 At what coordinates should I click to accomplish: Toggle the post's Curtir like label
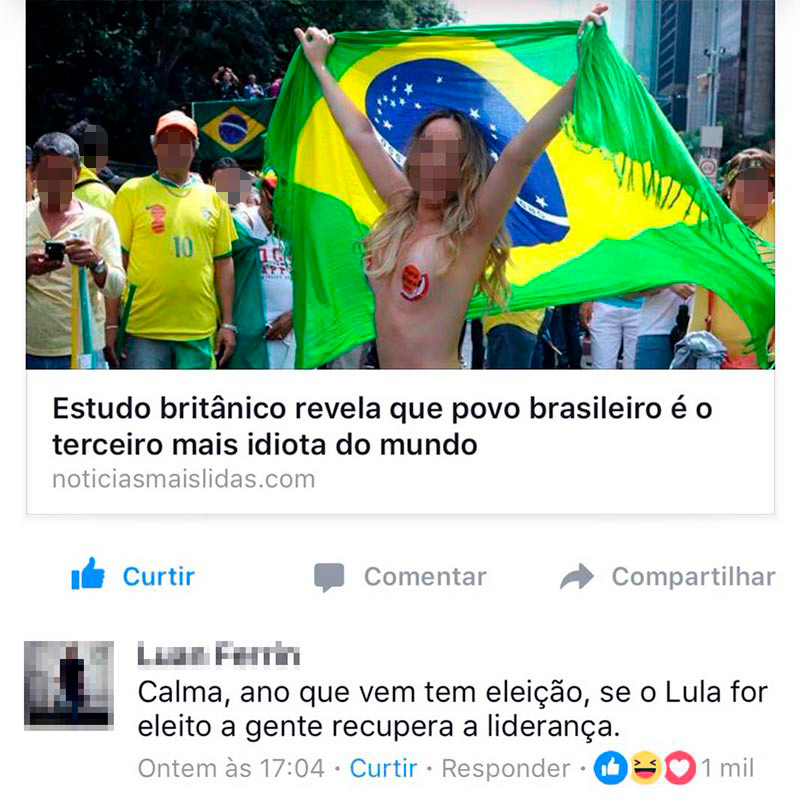coord(159,577)
